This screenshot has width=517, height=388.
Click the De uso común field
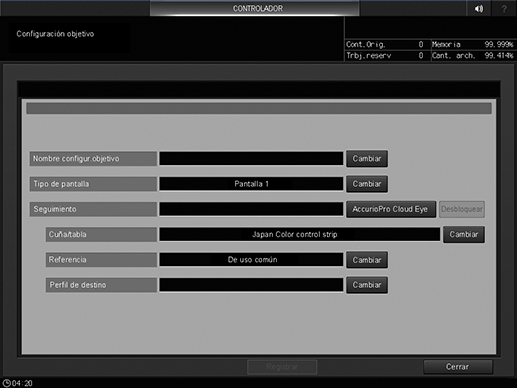(x=251, y=260)
